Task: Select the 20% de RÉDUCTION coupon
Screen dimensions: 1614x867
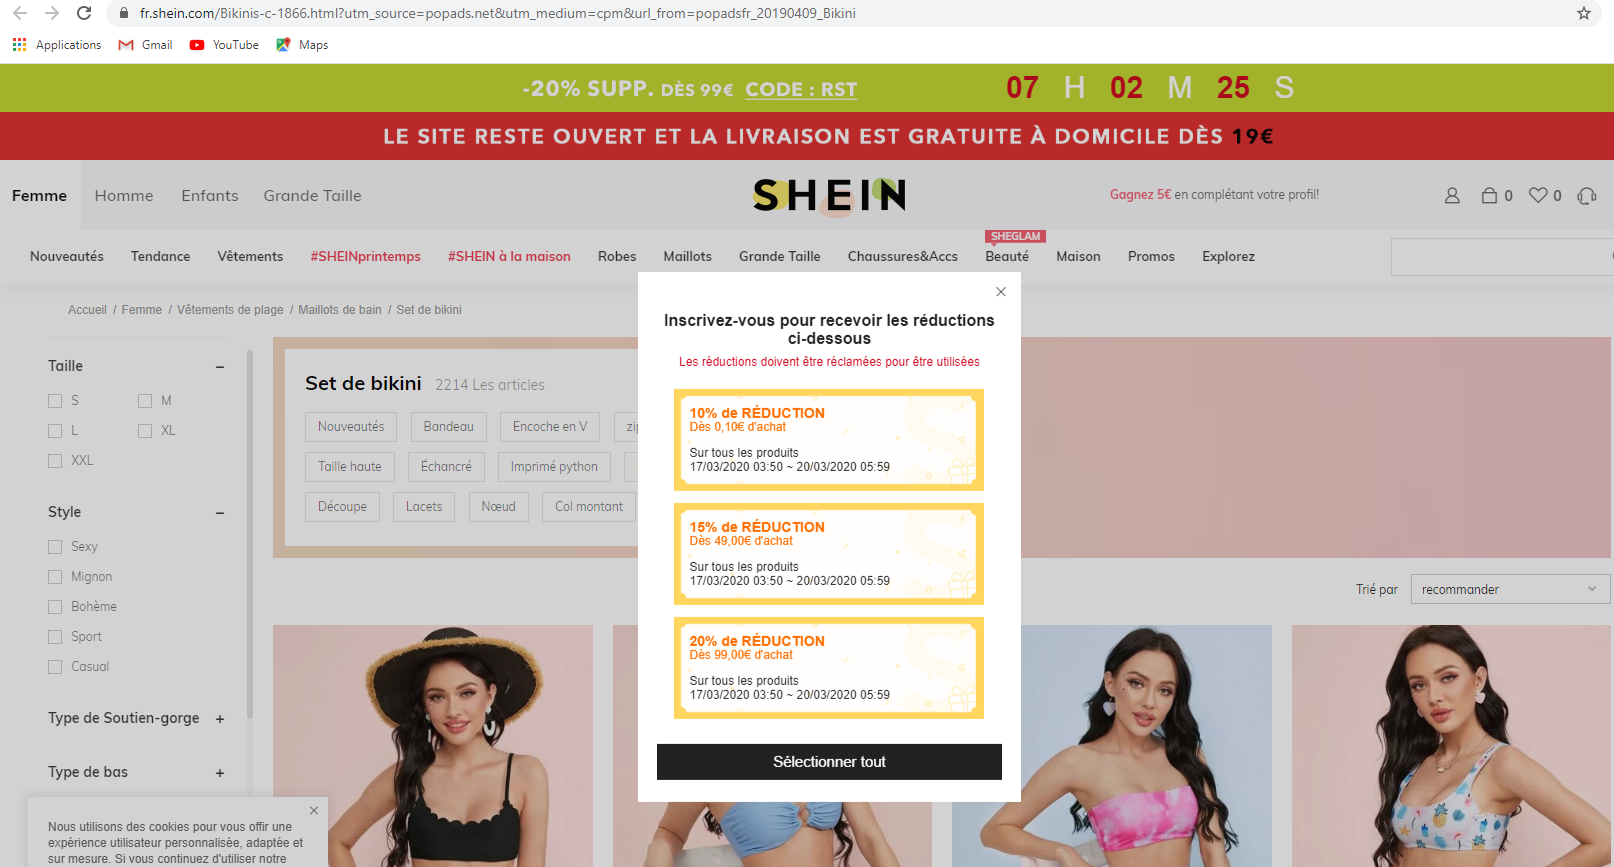Action: 829,668
